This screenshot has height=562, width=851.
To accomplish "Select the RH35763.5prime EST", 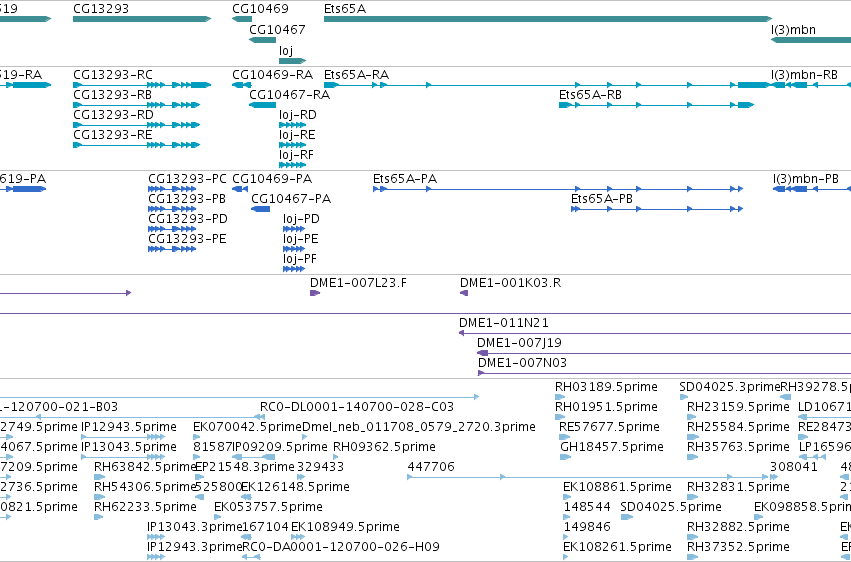I will click(x=738, y=447).
